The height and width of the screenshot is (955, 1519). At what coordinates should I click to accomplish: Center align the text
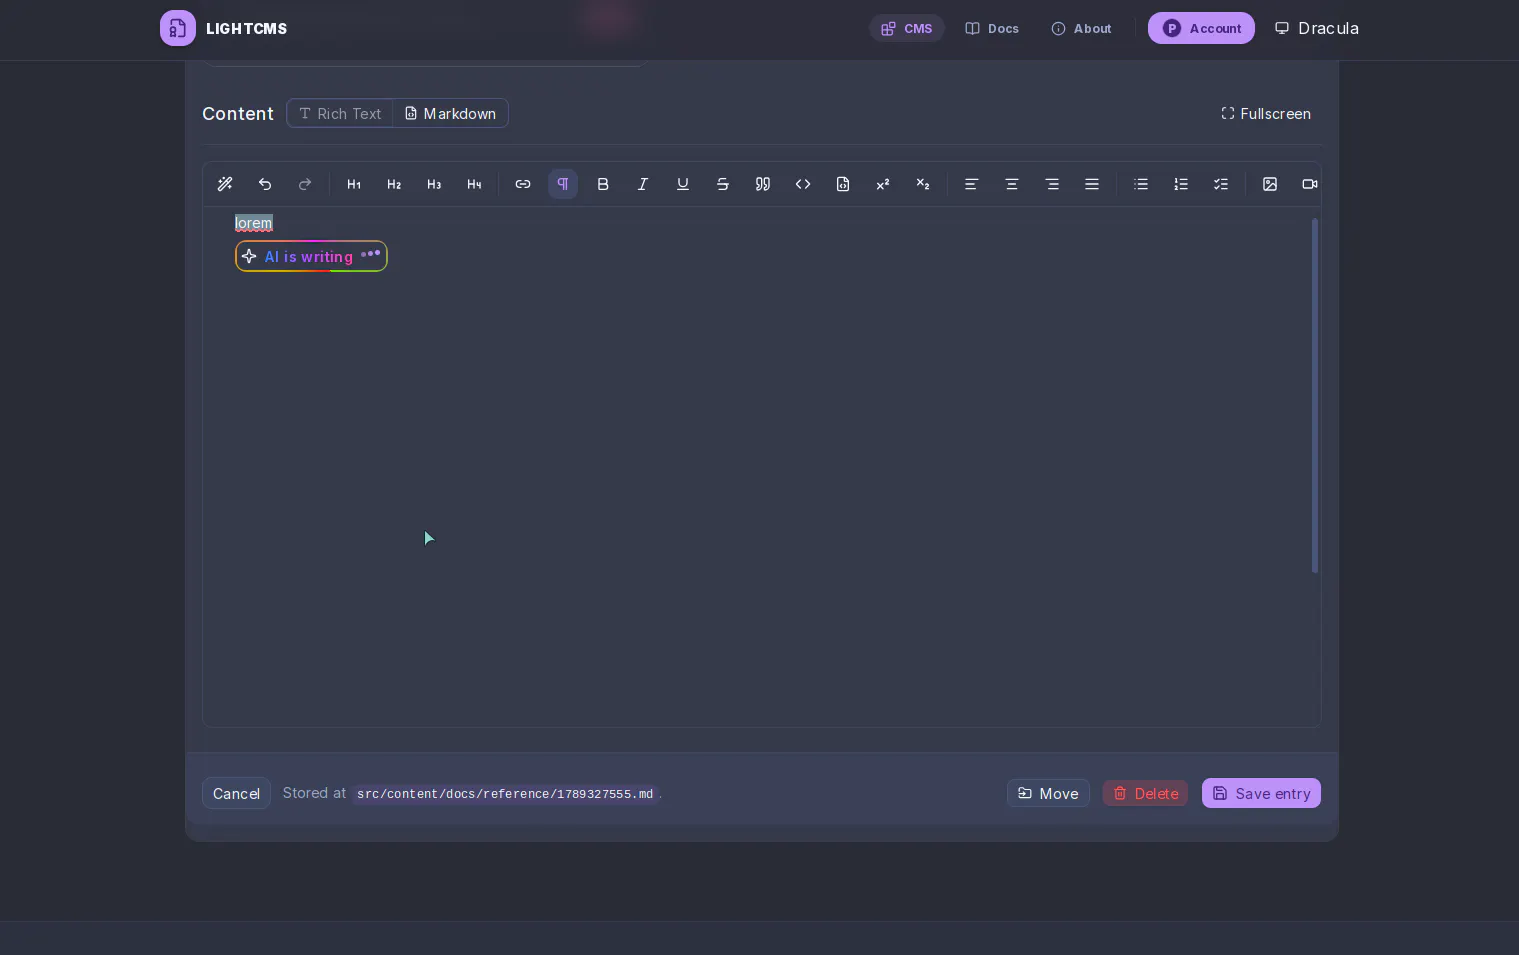[1012, 184]
